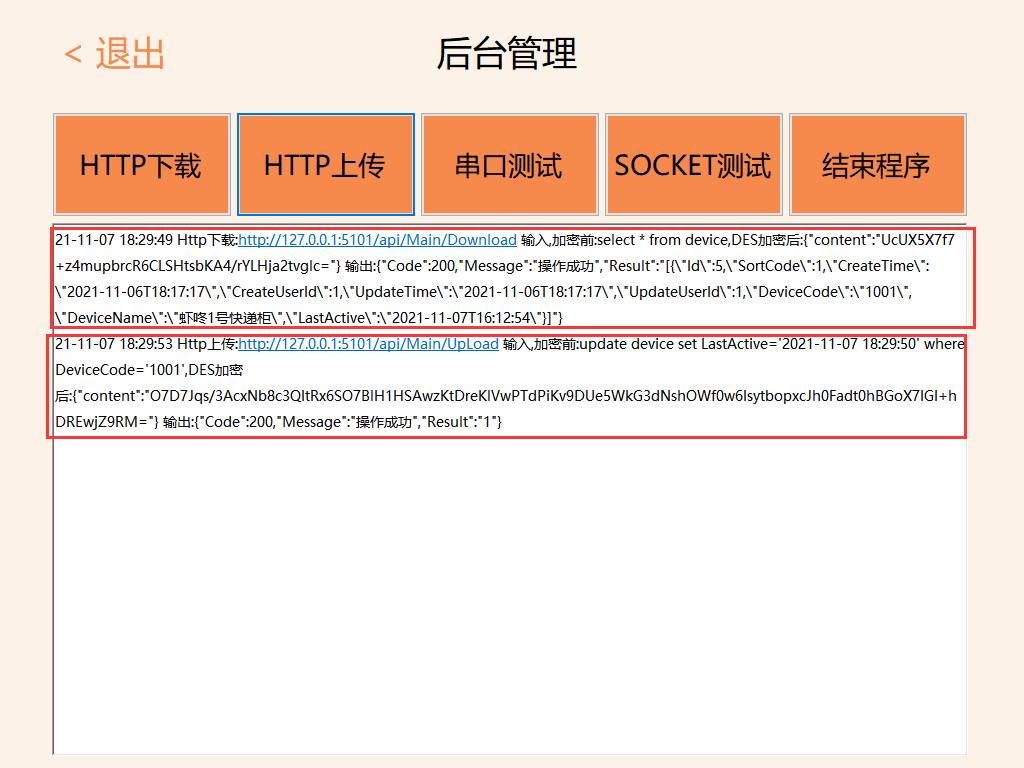Image resolution: width=1024 pixels, height=768 pixels.
Task: Open the api/Main/UpLoad link
Action: tap(368, 344)
